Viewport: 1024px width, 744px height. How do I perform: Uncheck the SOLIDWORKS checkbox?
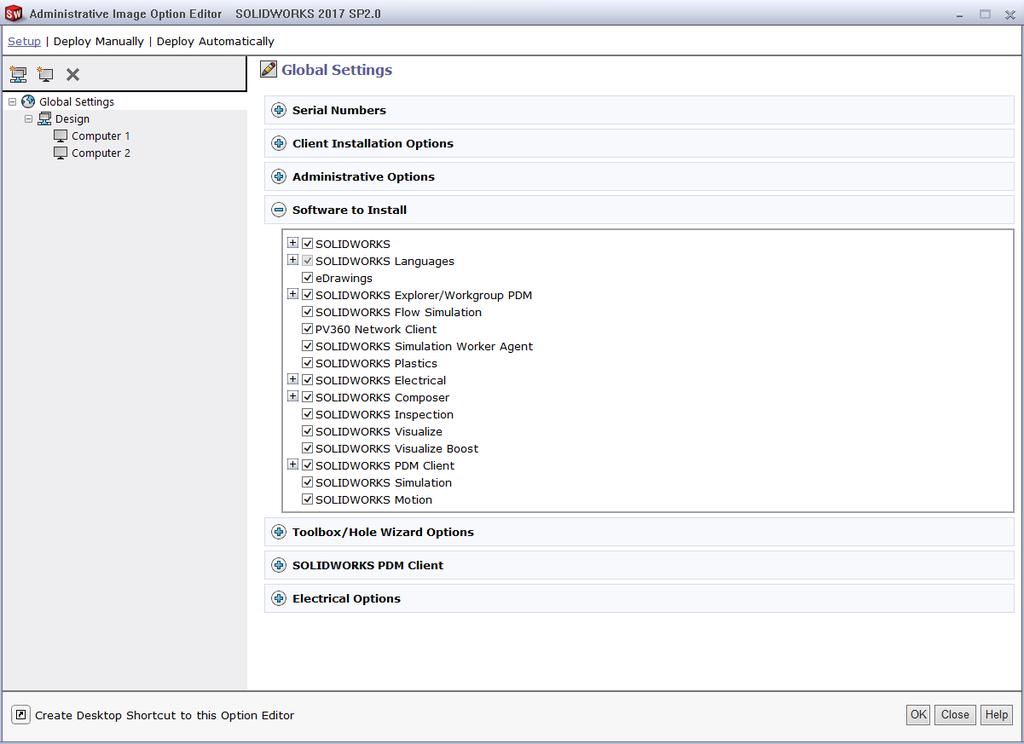pyautogui.click(x=308, y=243)
